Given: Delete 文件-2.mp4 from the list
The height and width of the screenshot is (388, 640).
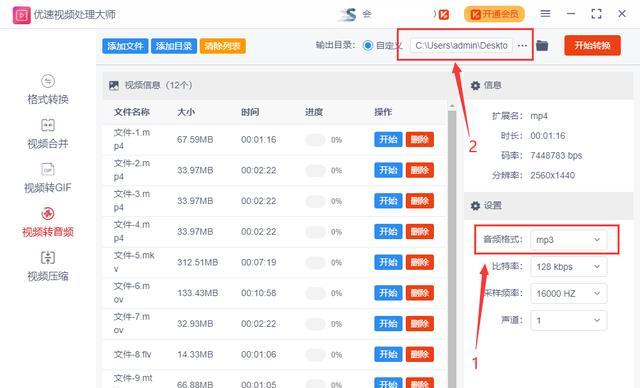Looking at the screenshot, I should tap(420, 170).
